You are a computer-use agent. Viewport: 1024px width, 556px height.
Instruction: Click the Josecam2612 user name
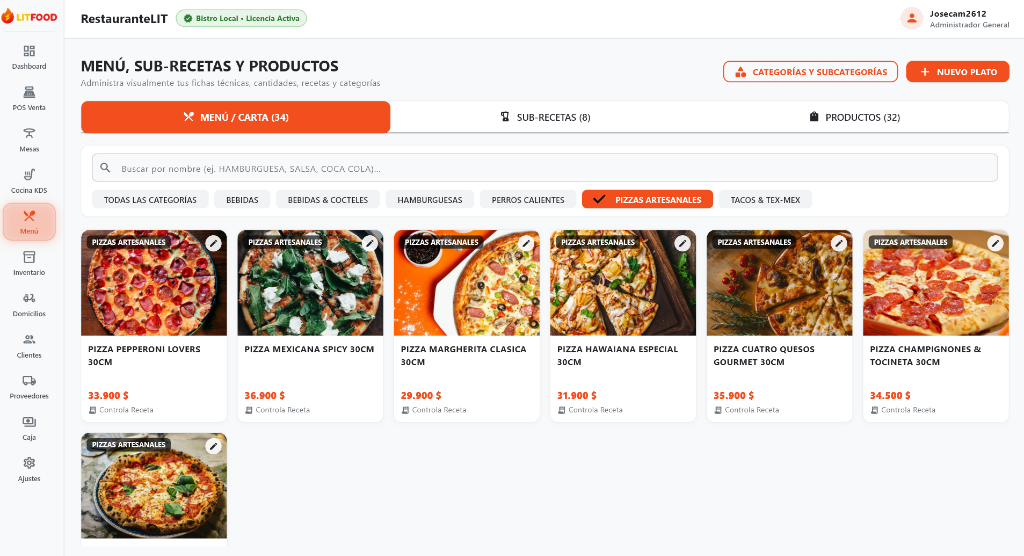click(957, 14)
